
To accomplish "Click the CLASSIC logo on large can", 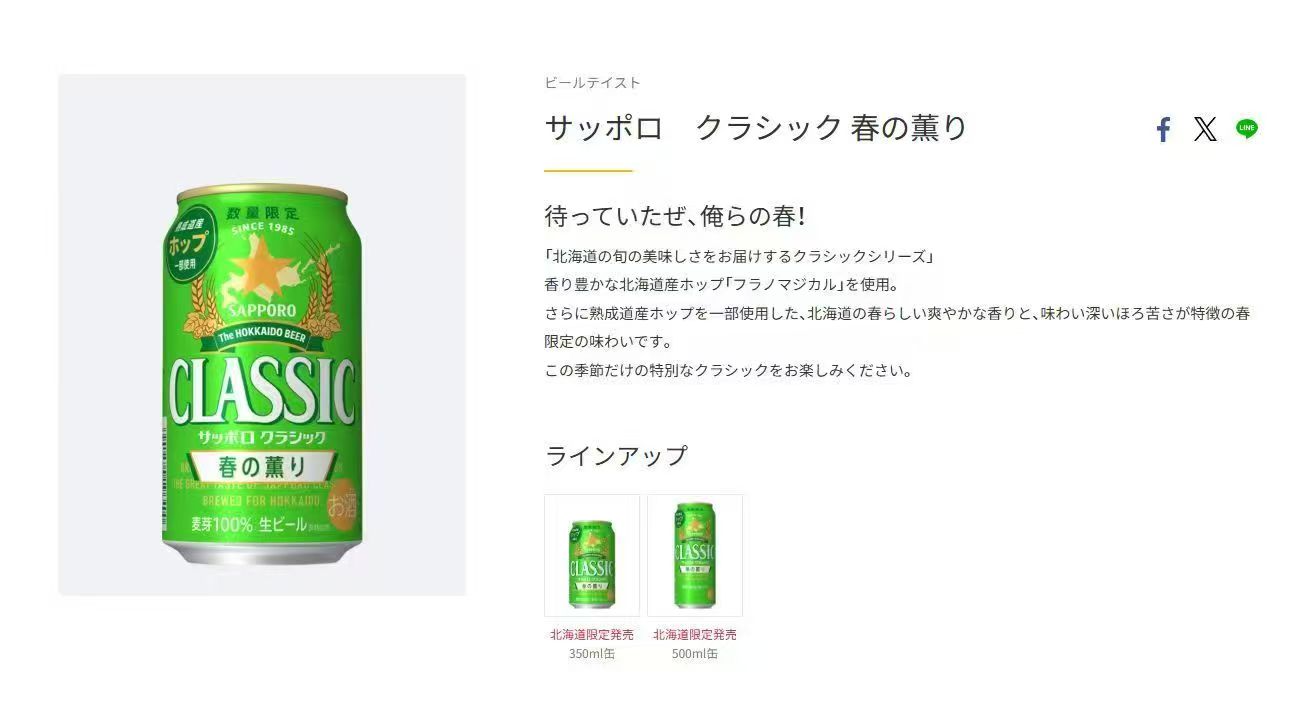I will point(260,392).
